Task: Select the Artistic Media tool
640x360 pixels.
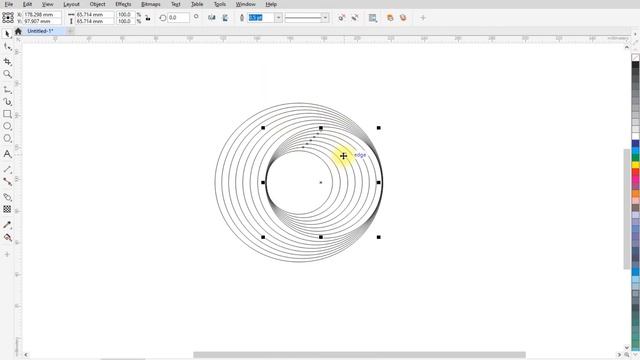Action: pos(7,102)
